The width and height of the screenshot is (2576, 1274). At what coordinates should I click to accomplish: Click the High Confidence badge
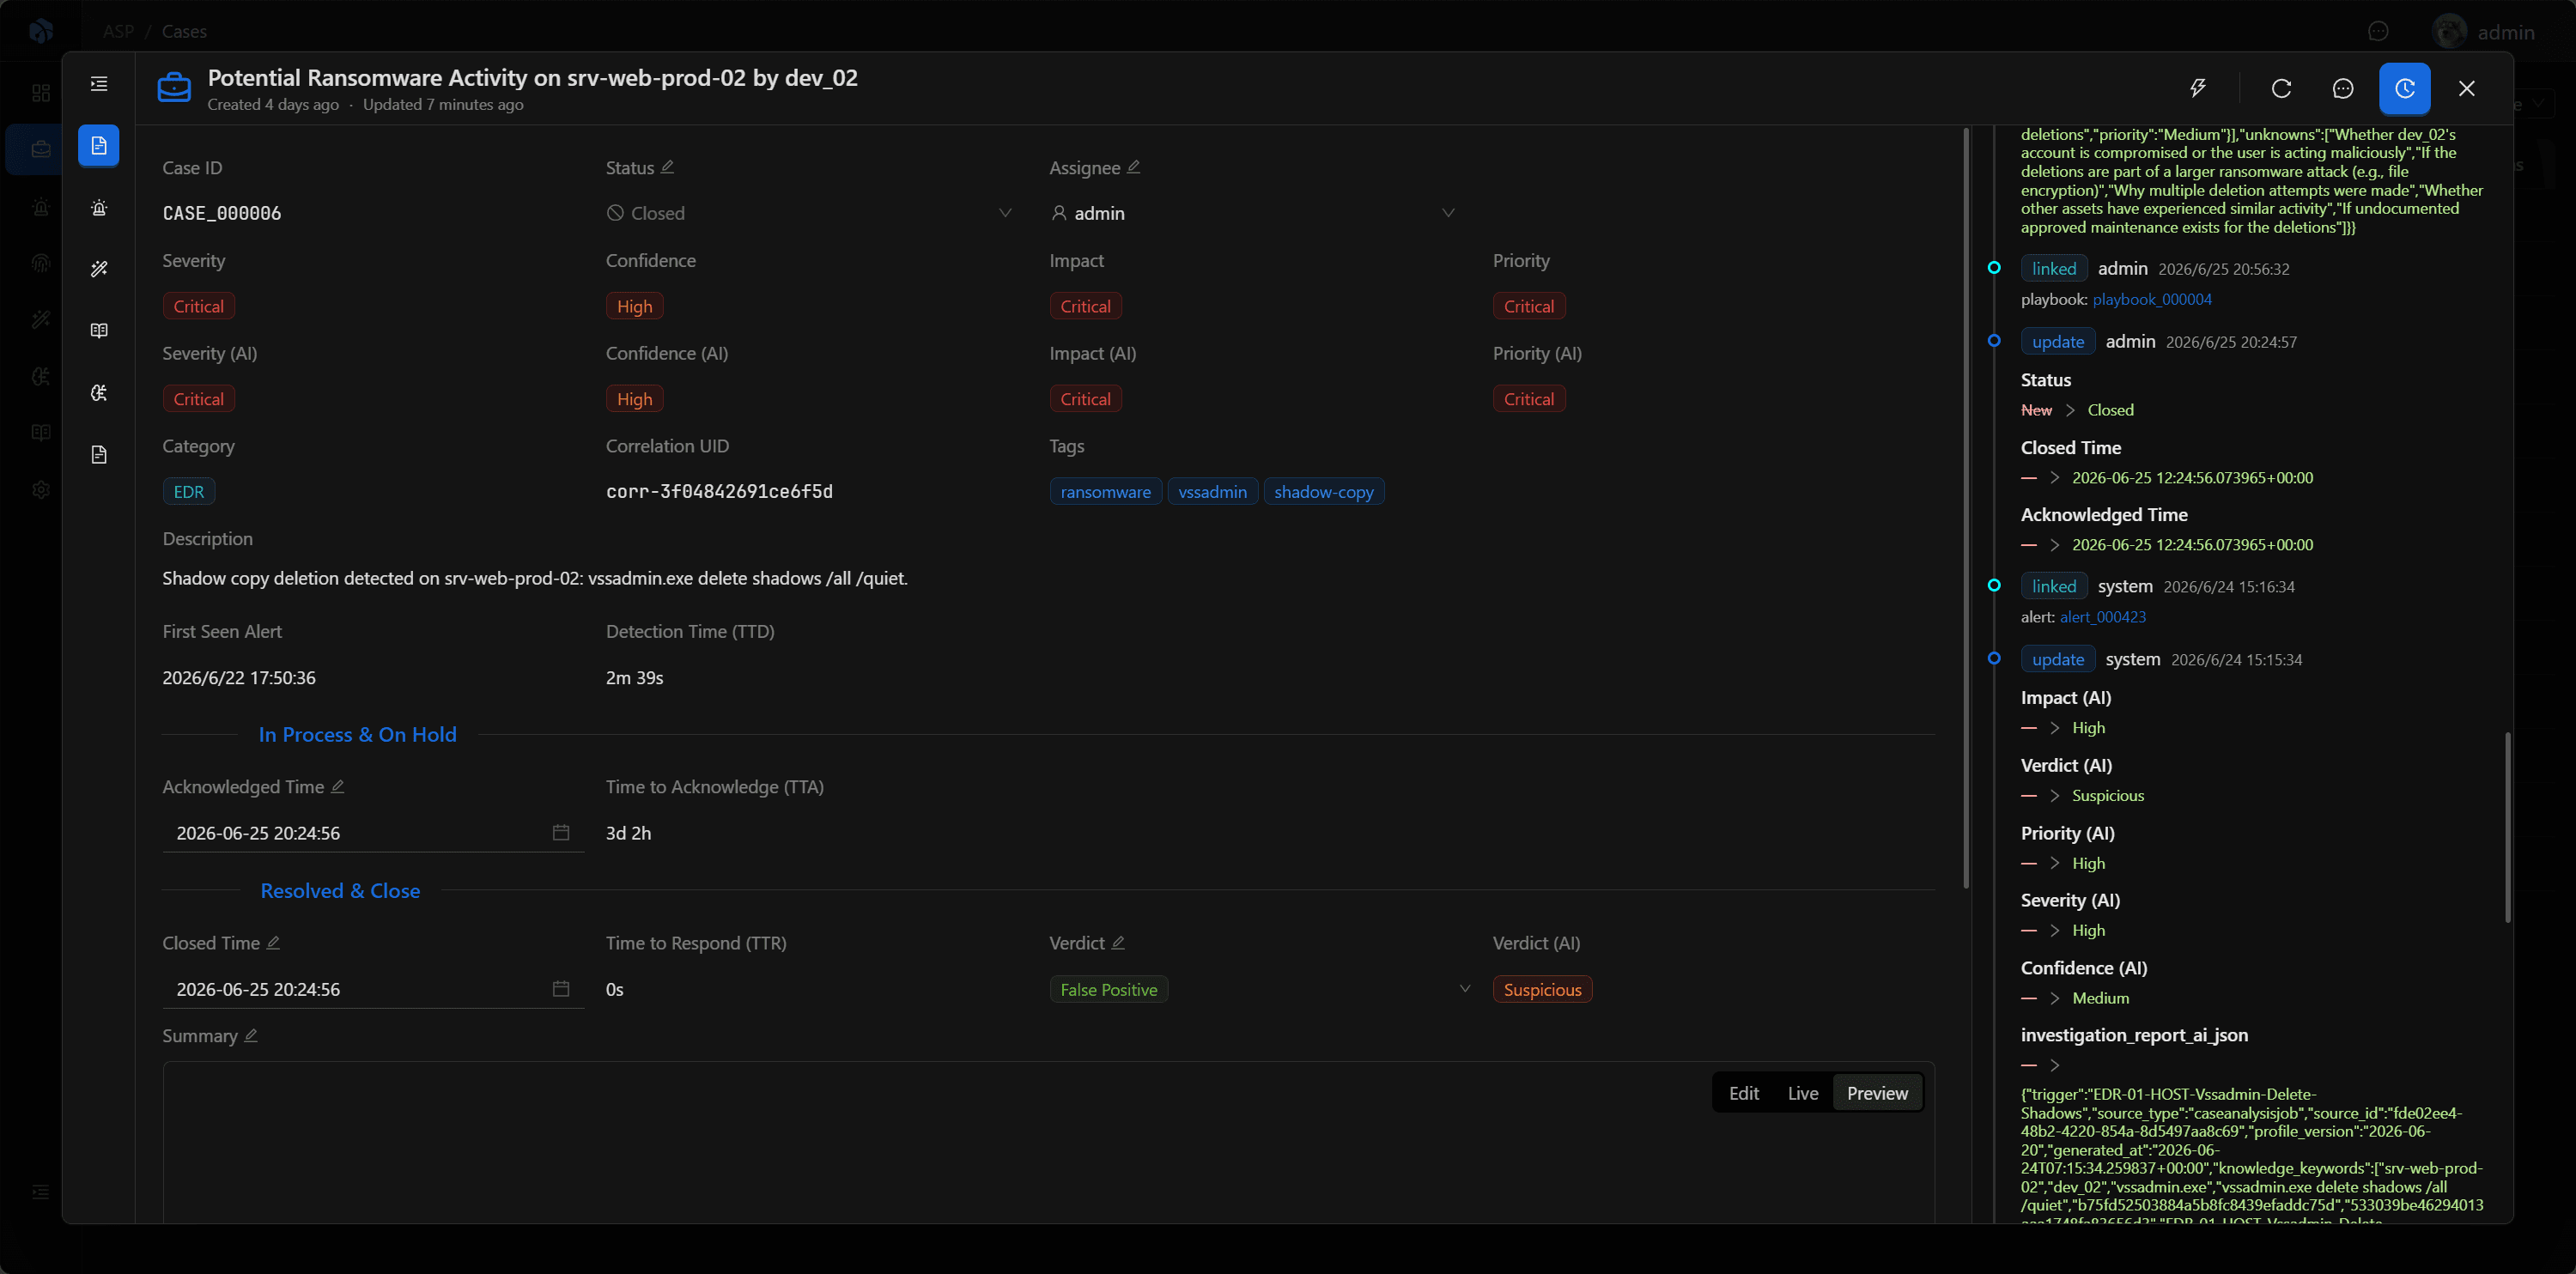pos(634,306)
